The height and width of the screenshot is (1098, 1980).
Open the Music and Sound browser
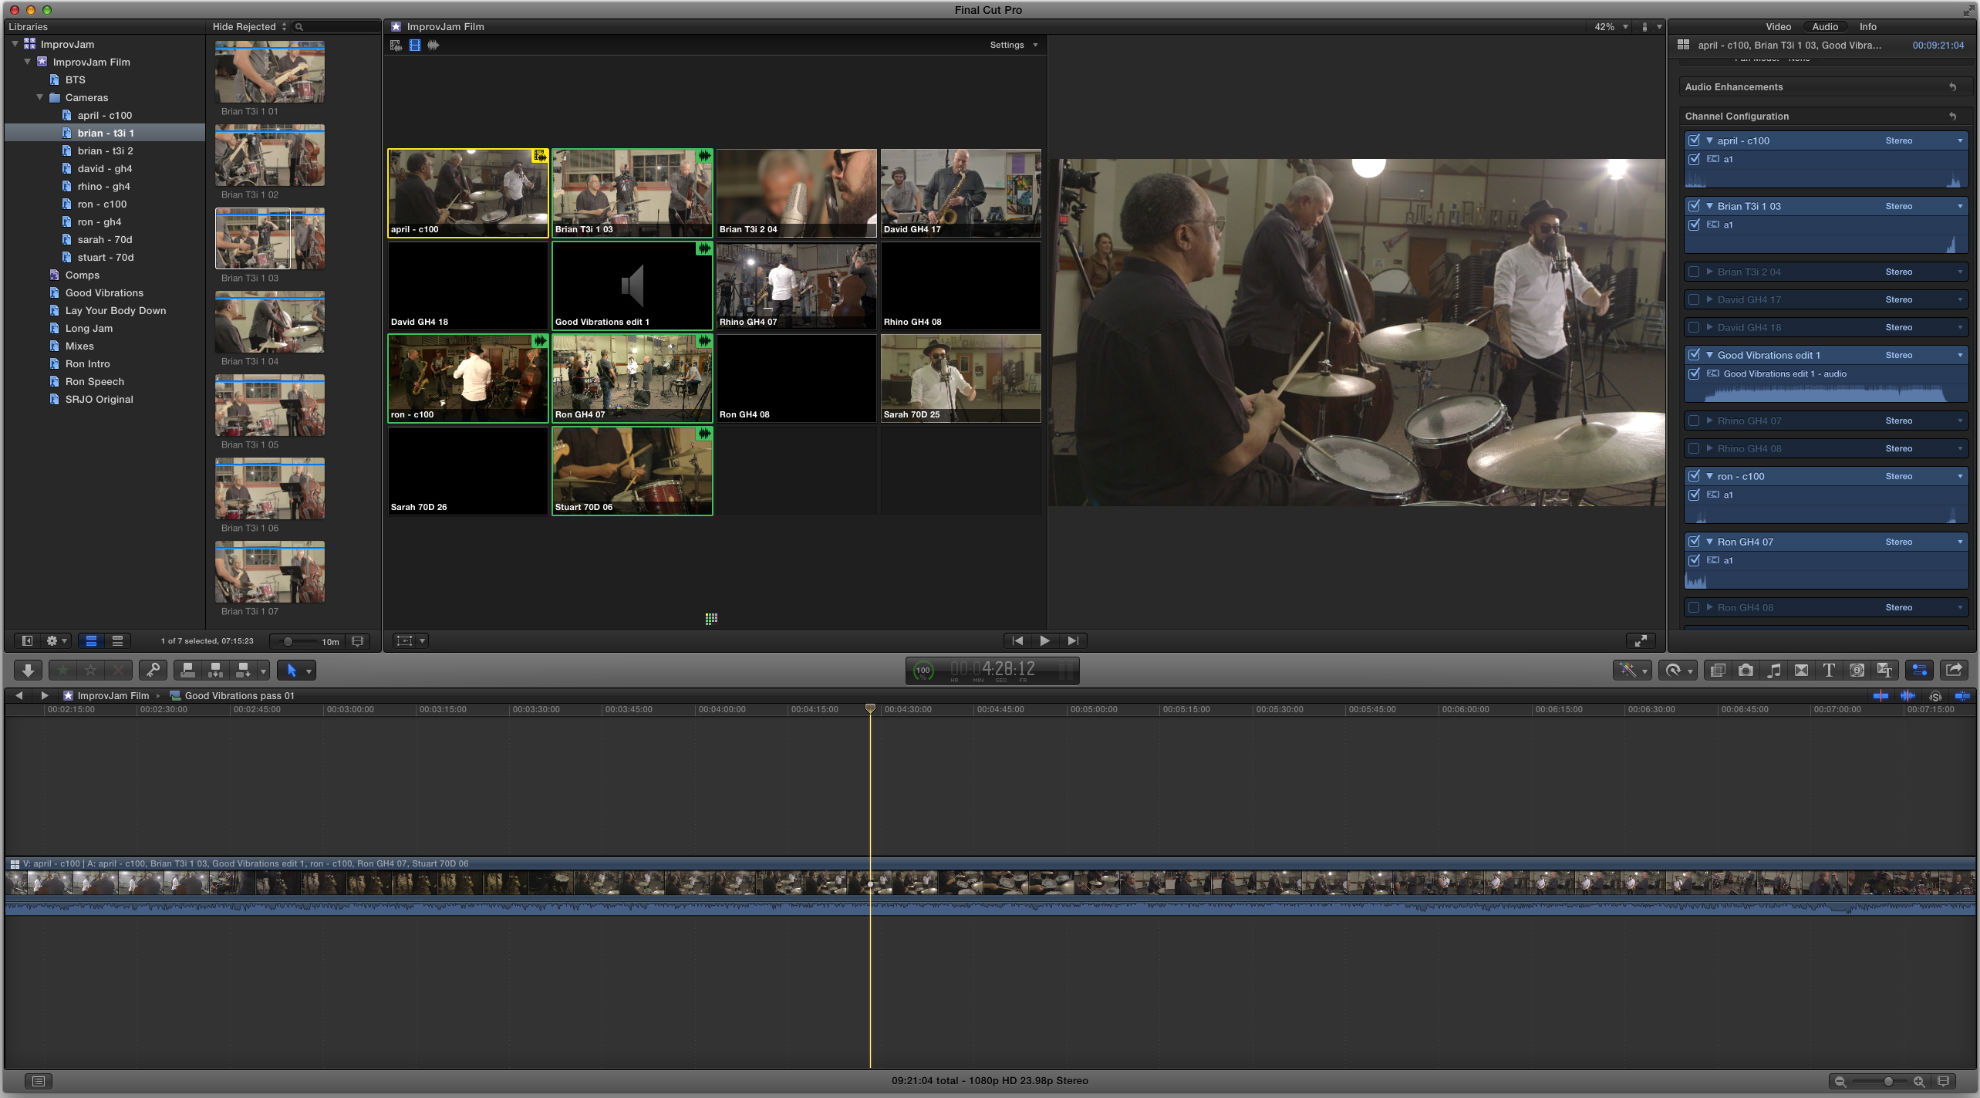pyautogui.click(x=1773, y=671)
